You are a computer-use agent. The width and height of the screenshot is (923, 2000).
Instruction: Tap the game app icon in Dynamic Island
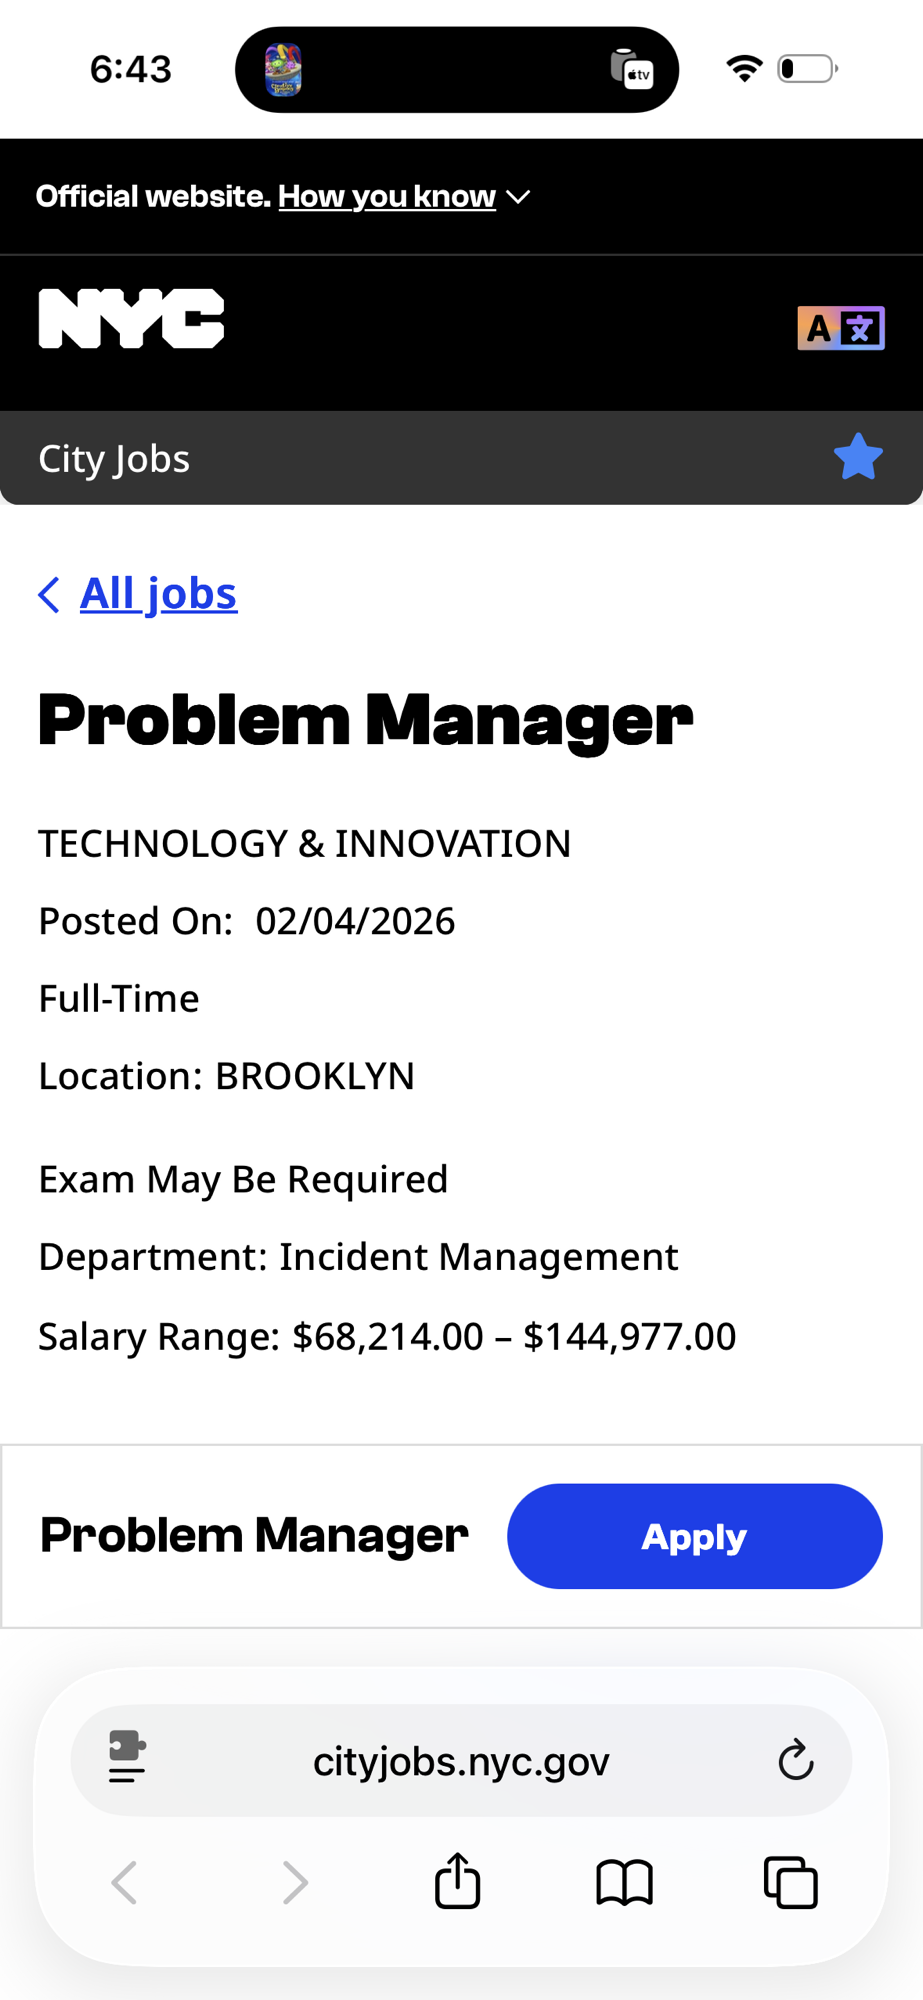click(x=283, y=70)
